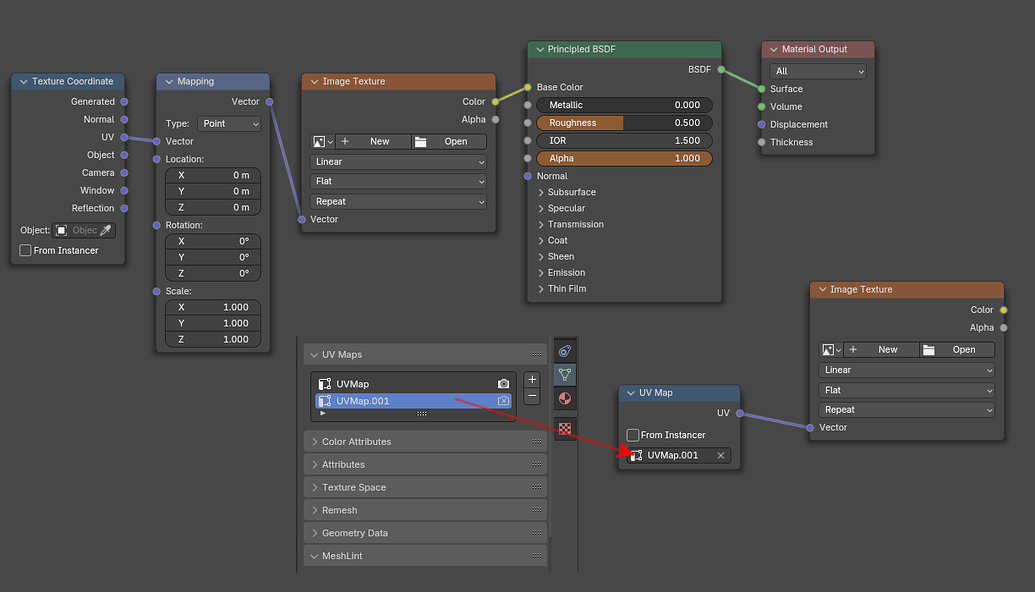The width and height of the screenshot is (1035, 592).
Task: Click BSDF output socket on Principled BSDF
Action: pyautogui.click(x=721, y=69)
